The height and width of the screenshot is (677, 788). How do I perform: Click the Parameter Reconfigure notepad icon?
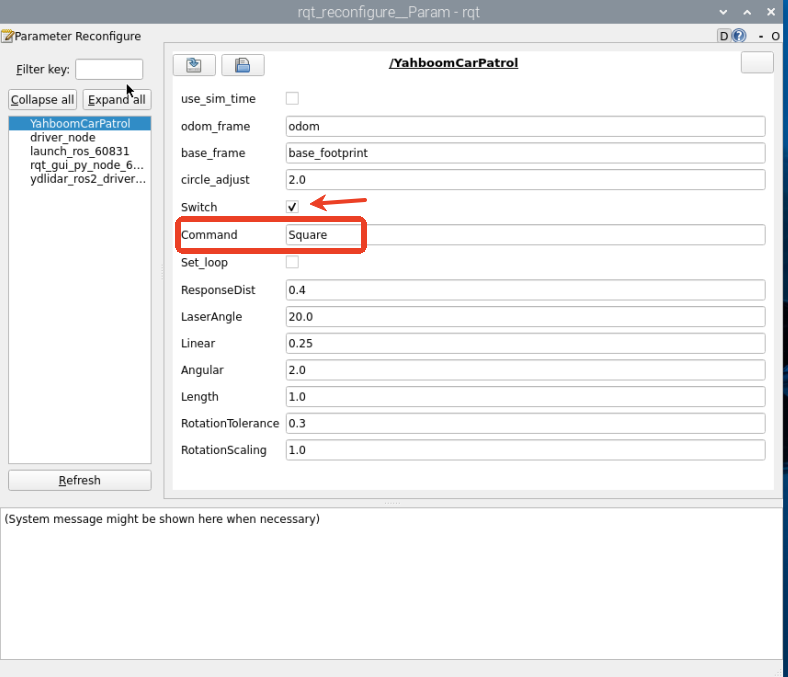point(7,36)
